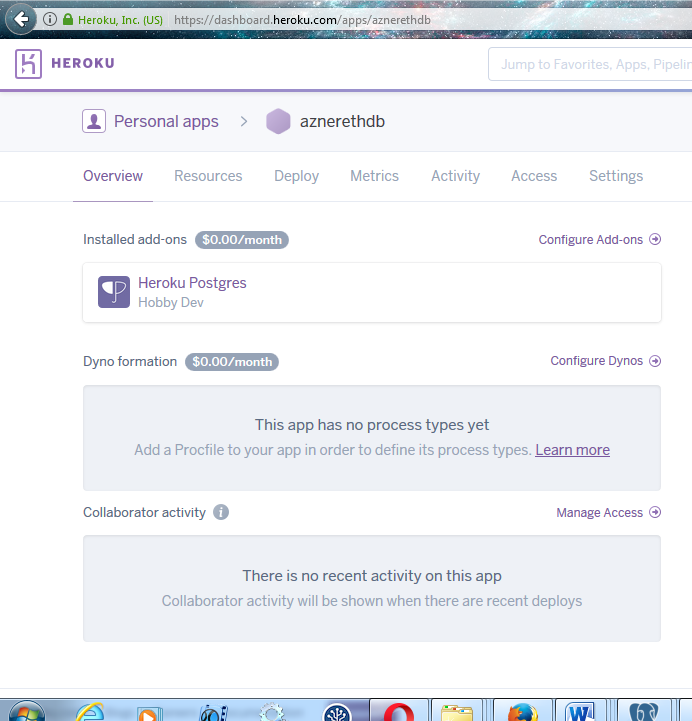Open the Heroku Postgres add-on link
This screenshot has height=721, width=692.
[x=192, y=283]
